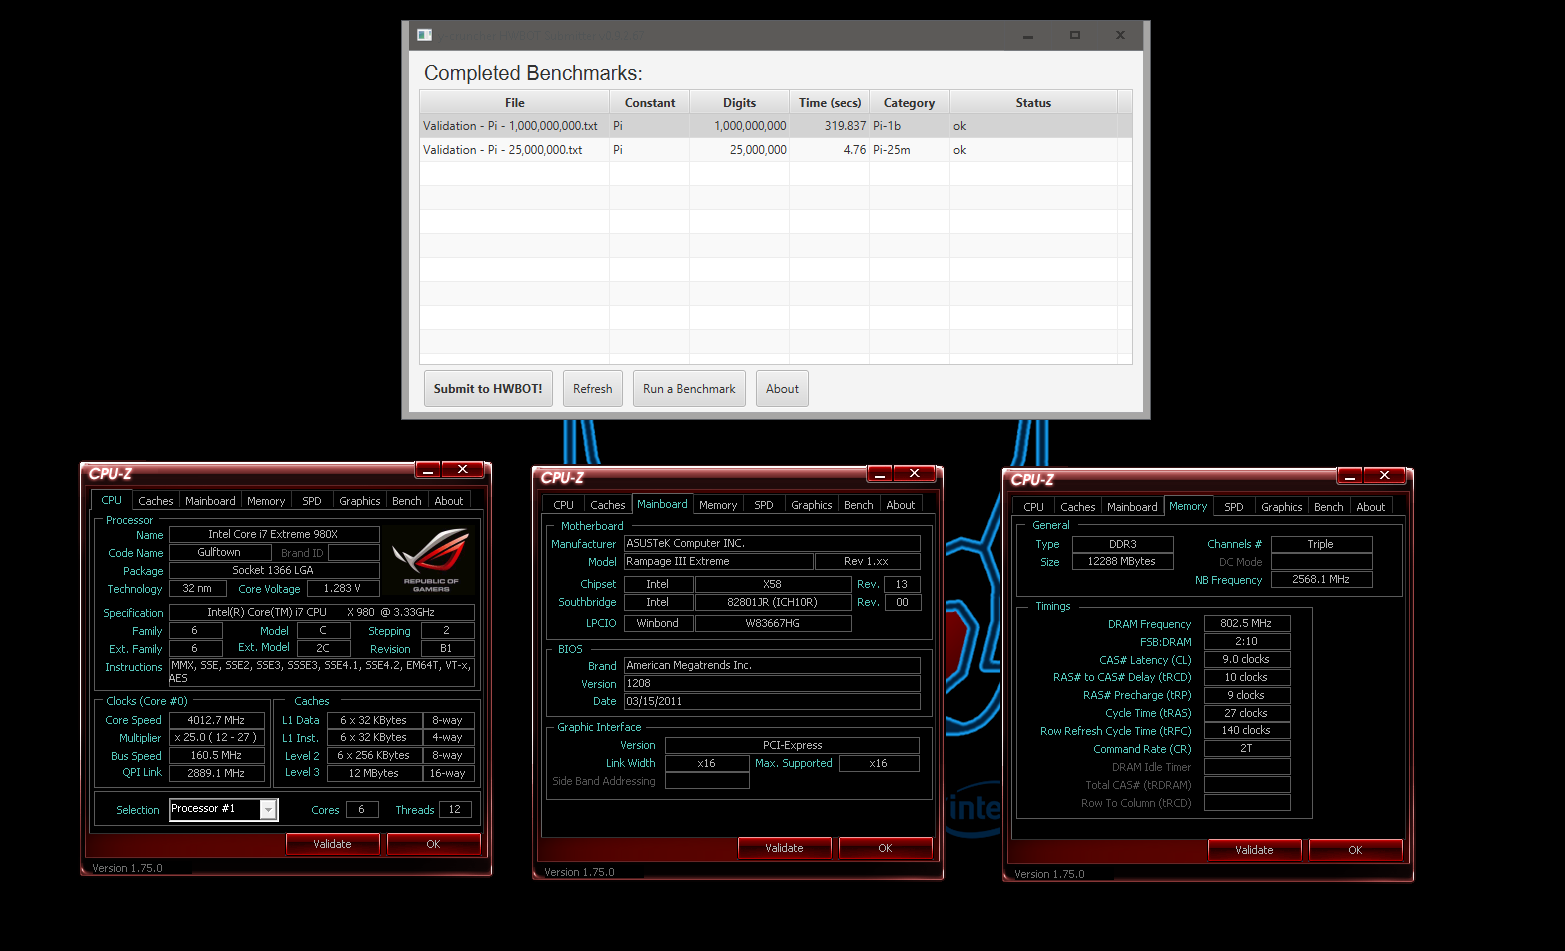Screen dimensions: 1565x951
Task: Select CPU tab in Memory CPU-Z window
Action: click(1034, 507)
